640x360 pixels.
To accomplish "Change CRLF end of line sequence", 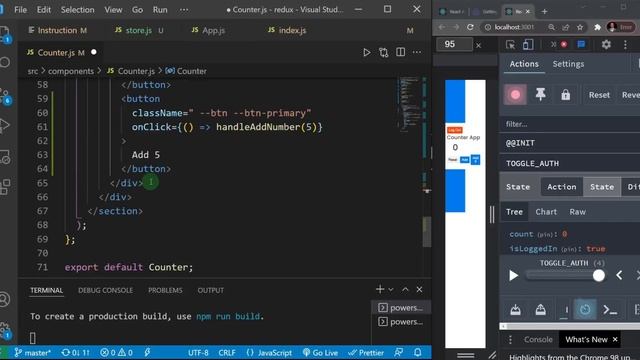I will click(x=227, y=353).
